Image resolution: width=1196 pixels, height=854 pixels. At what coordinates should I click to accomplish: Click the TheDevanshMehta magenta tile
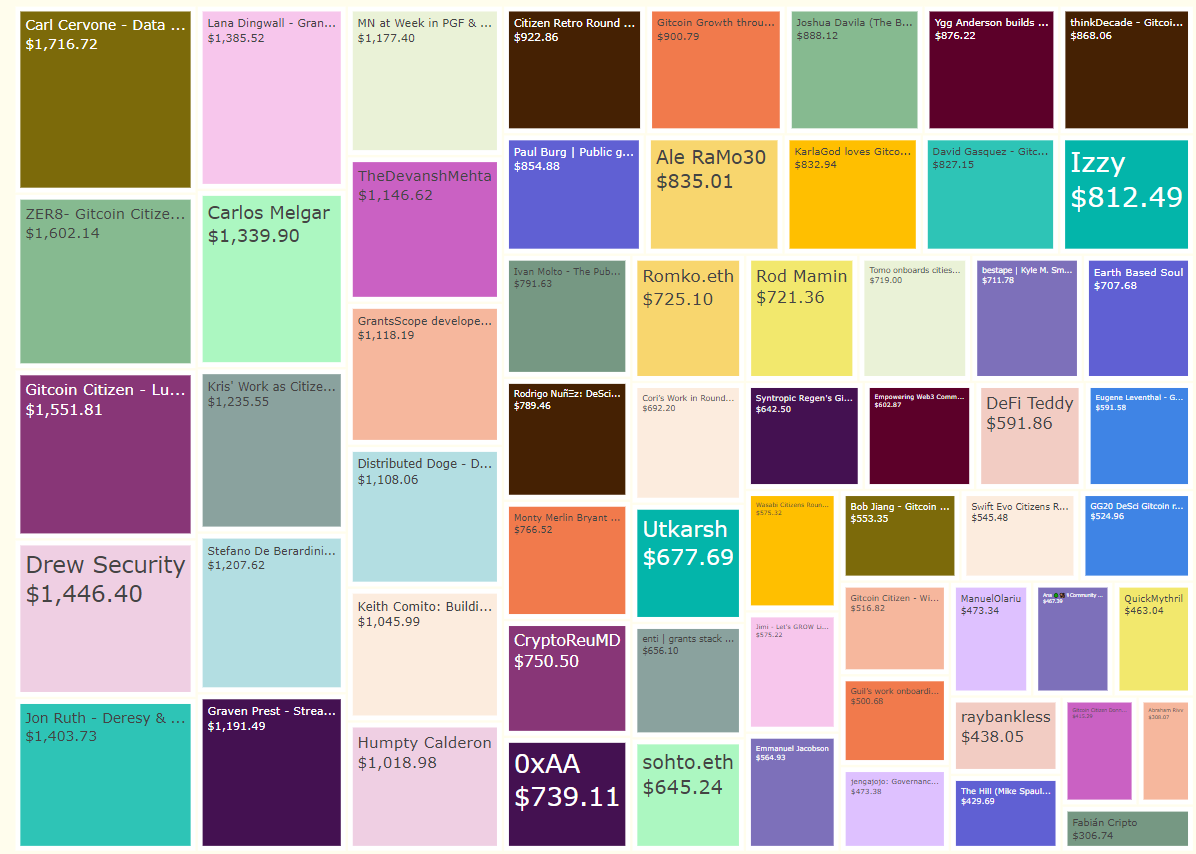pos(424,229)
